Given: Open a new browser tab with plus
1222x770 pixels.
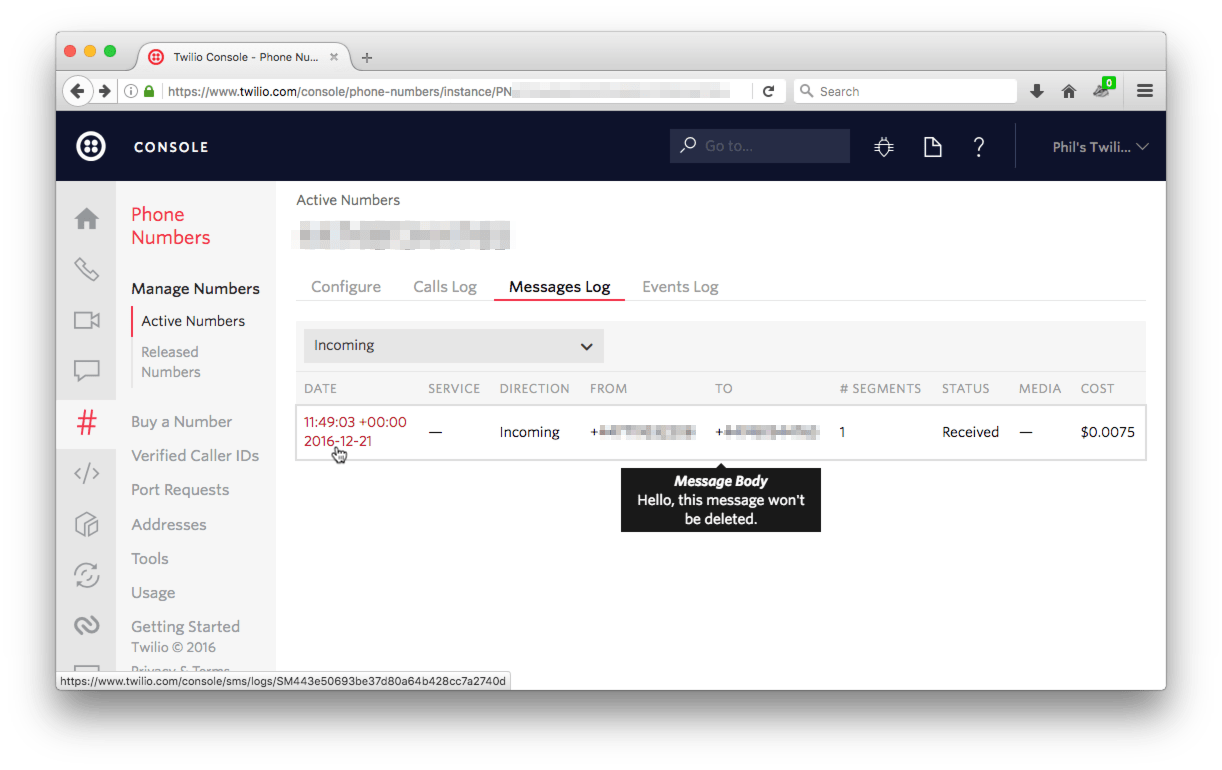Looking at the screenshot, I should (x=367, y=57).
